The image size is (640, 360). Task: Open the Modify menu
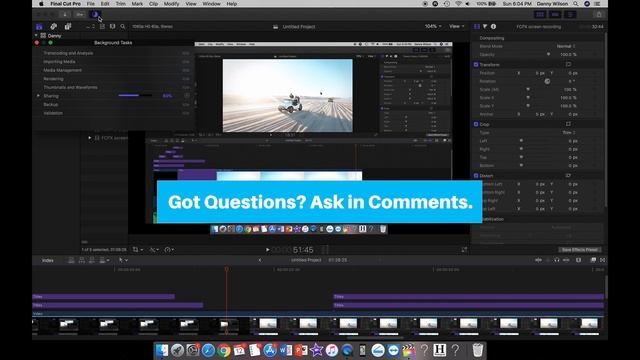pos(171,4)
